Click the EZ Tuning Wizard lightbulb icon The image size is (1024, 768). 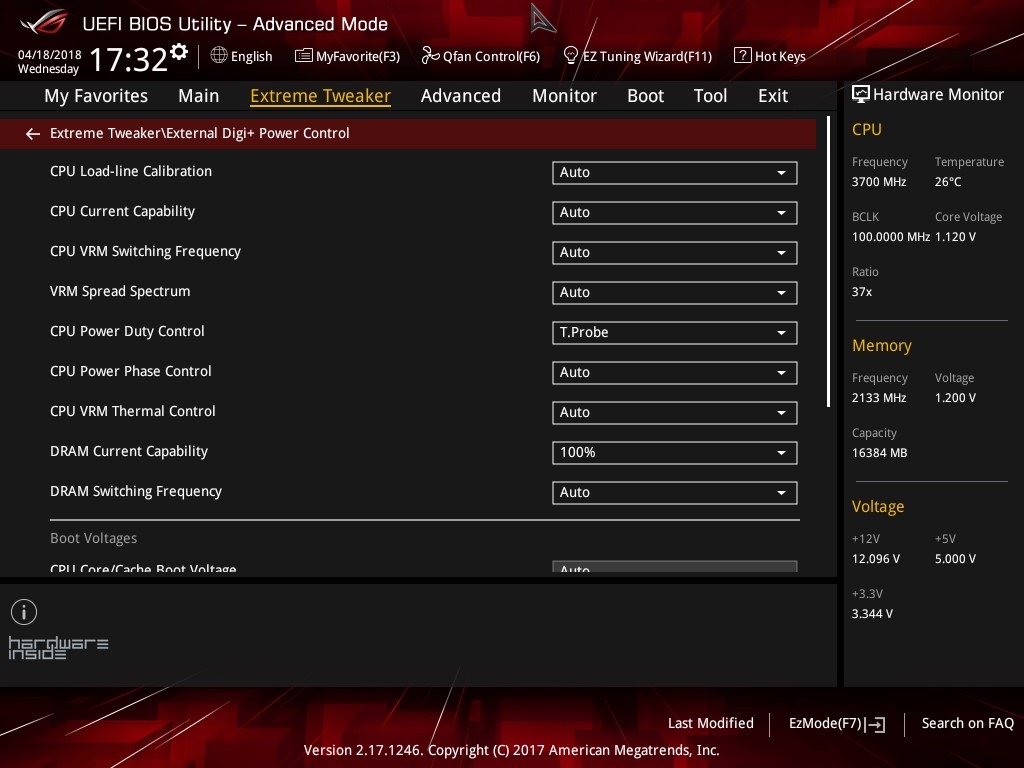570,56
